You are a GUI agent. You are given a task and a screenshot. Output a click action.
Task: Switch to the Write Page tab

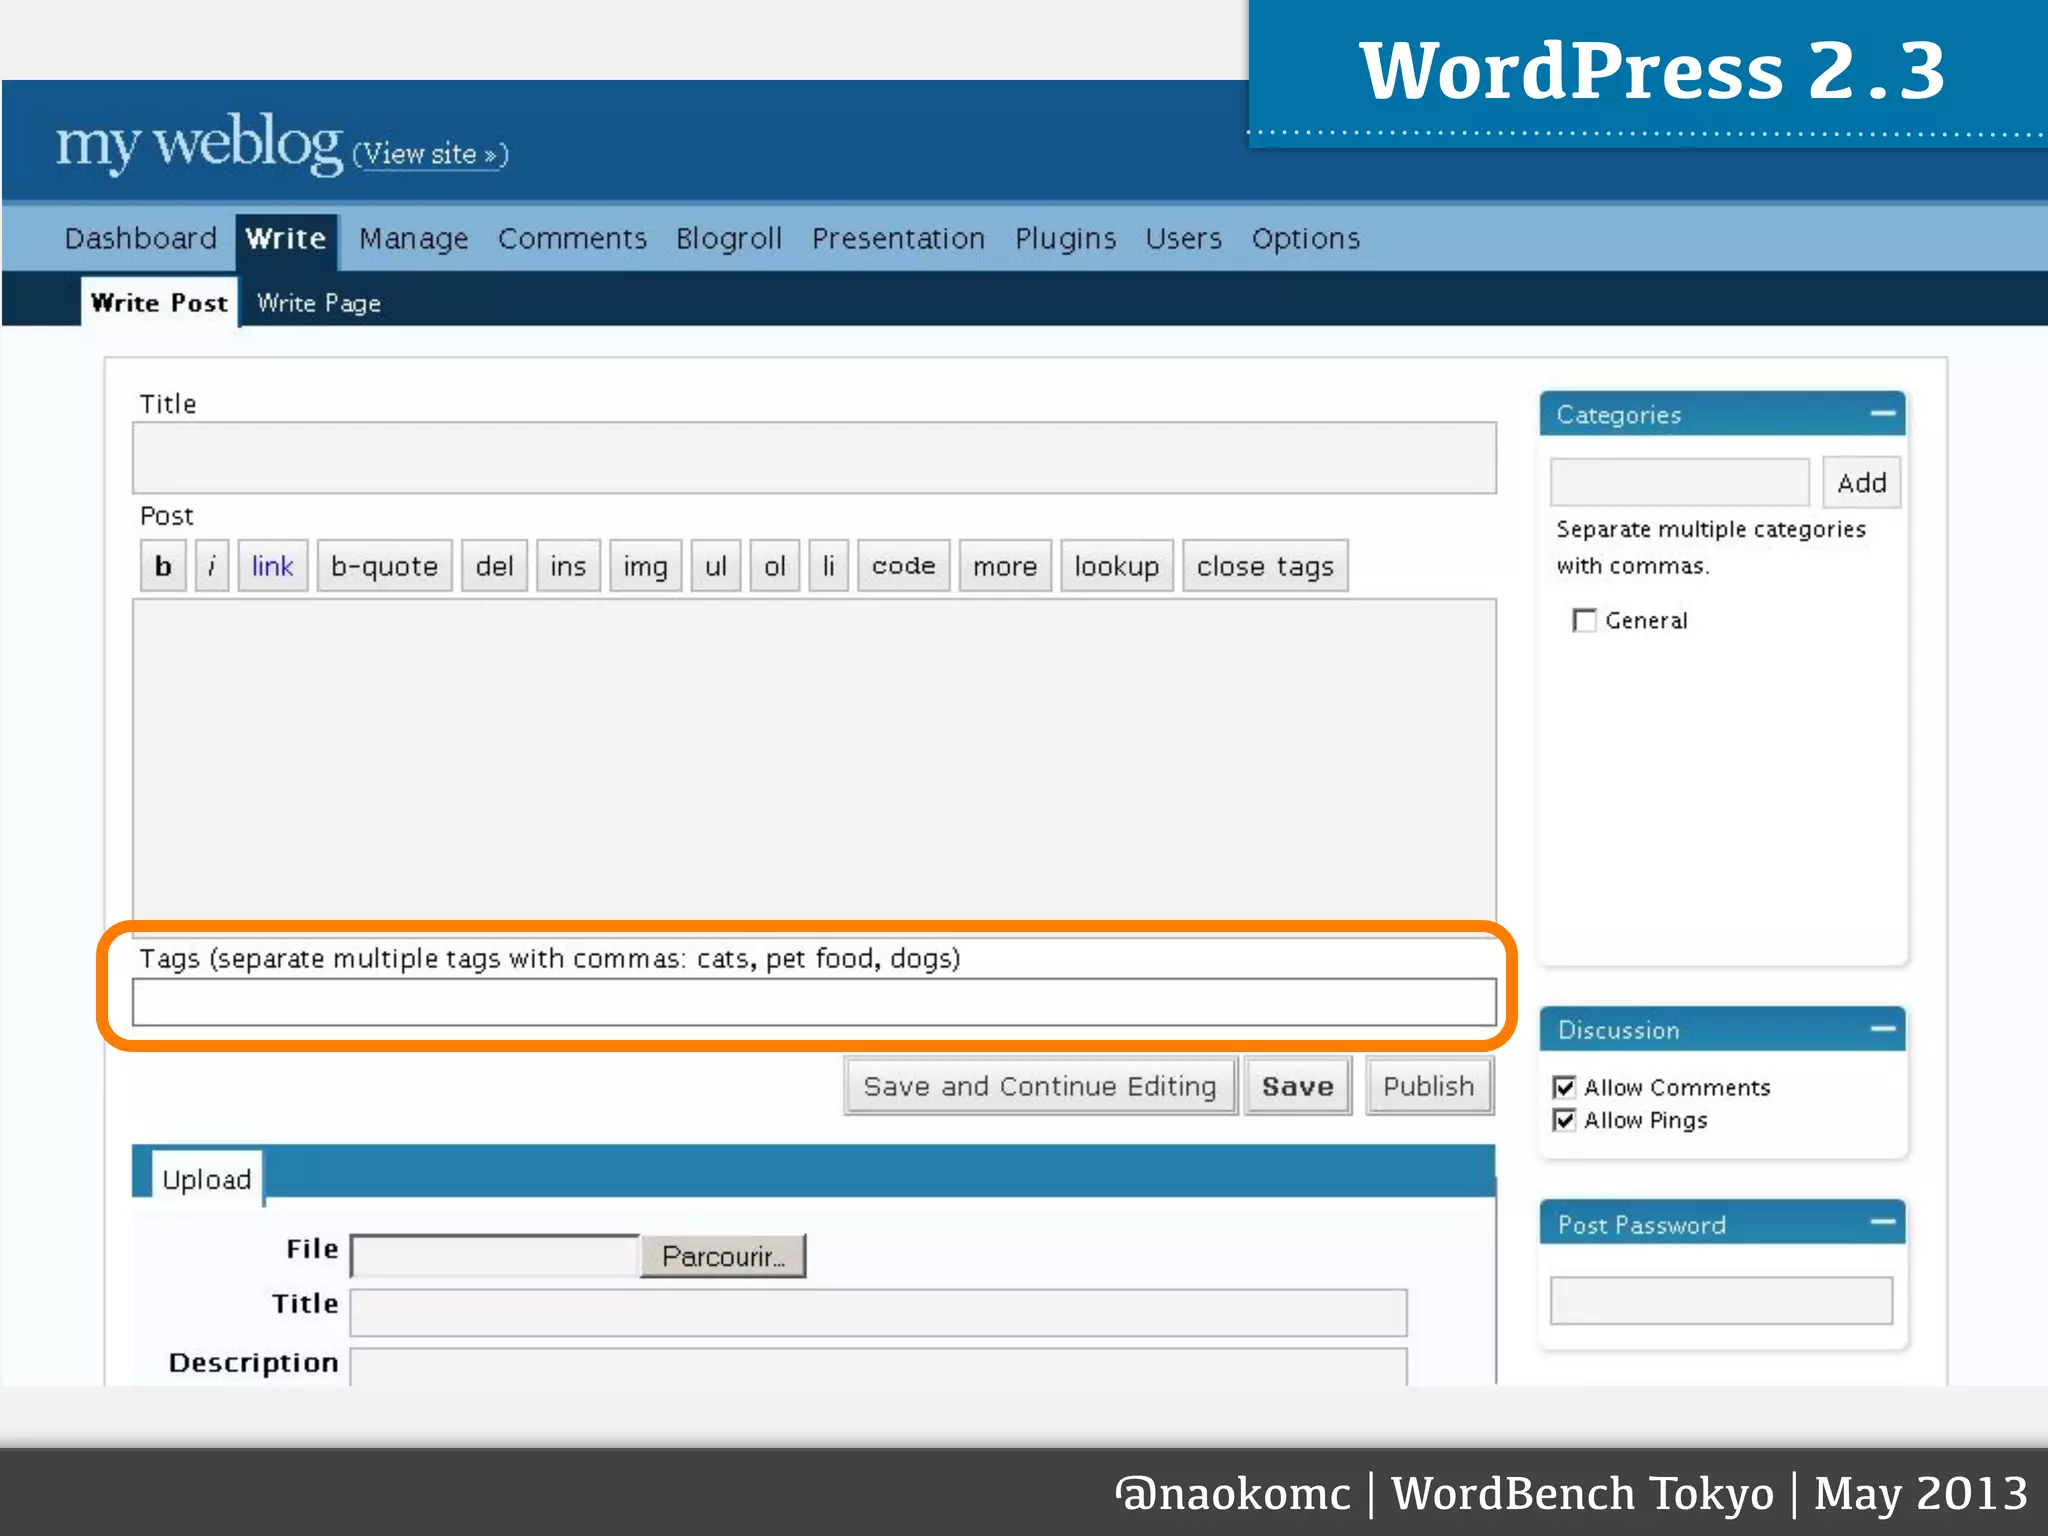(318, 303)
